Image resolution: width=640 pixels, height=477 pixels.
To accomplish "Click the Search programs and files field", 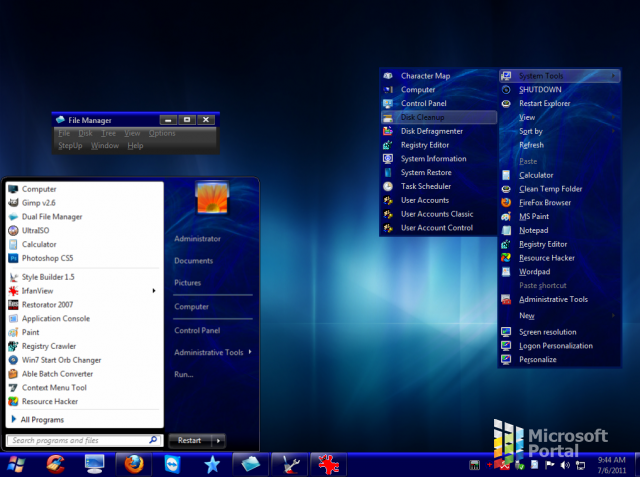I will click(x=84, y=441).
